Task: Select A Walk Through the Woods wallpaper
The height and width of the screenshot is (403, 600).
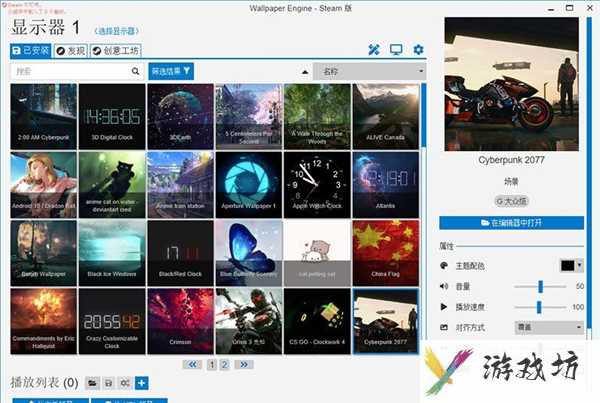Action: click(x=317, y=116)
